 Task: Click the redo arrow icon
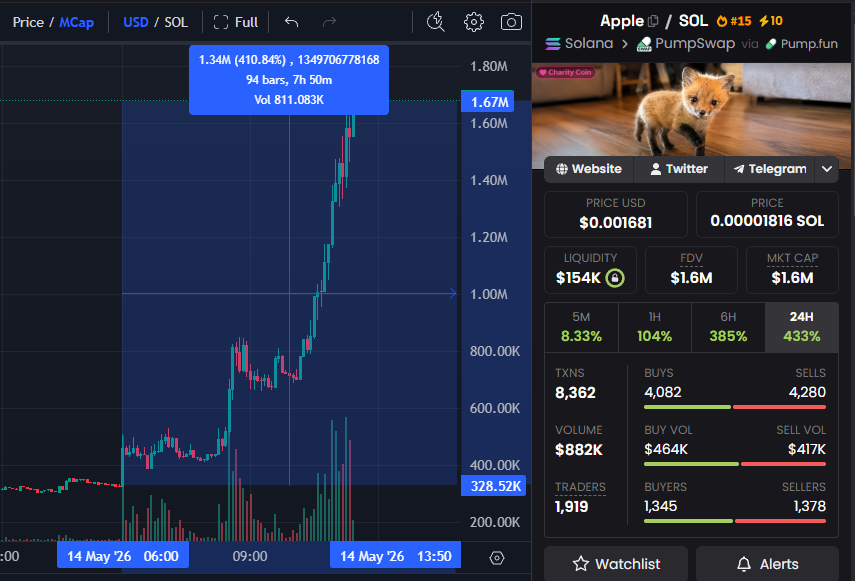pyautogui.click(x=329, y=22)
